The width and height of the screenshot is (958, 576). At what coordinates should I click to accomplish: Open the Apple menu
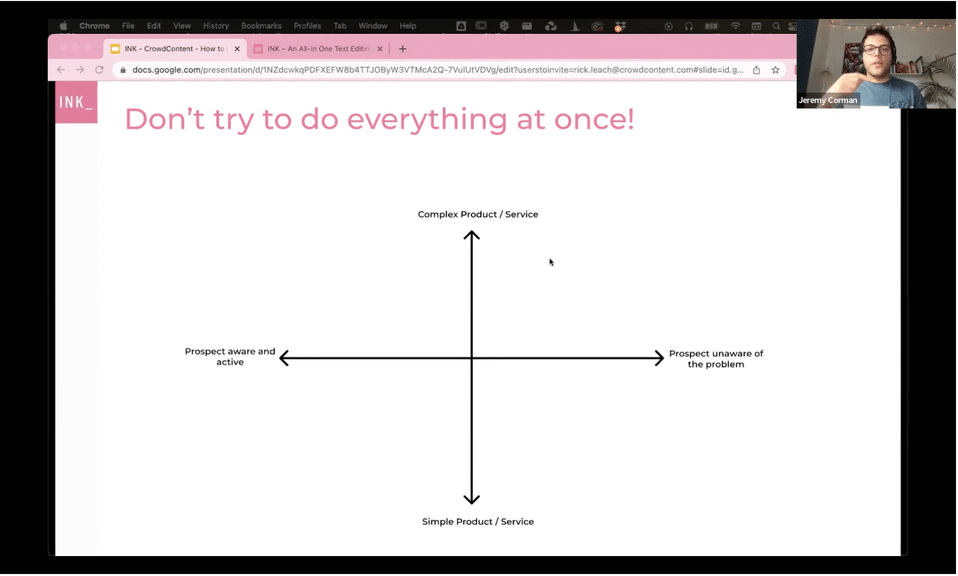tap(64, 26)
